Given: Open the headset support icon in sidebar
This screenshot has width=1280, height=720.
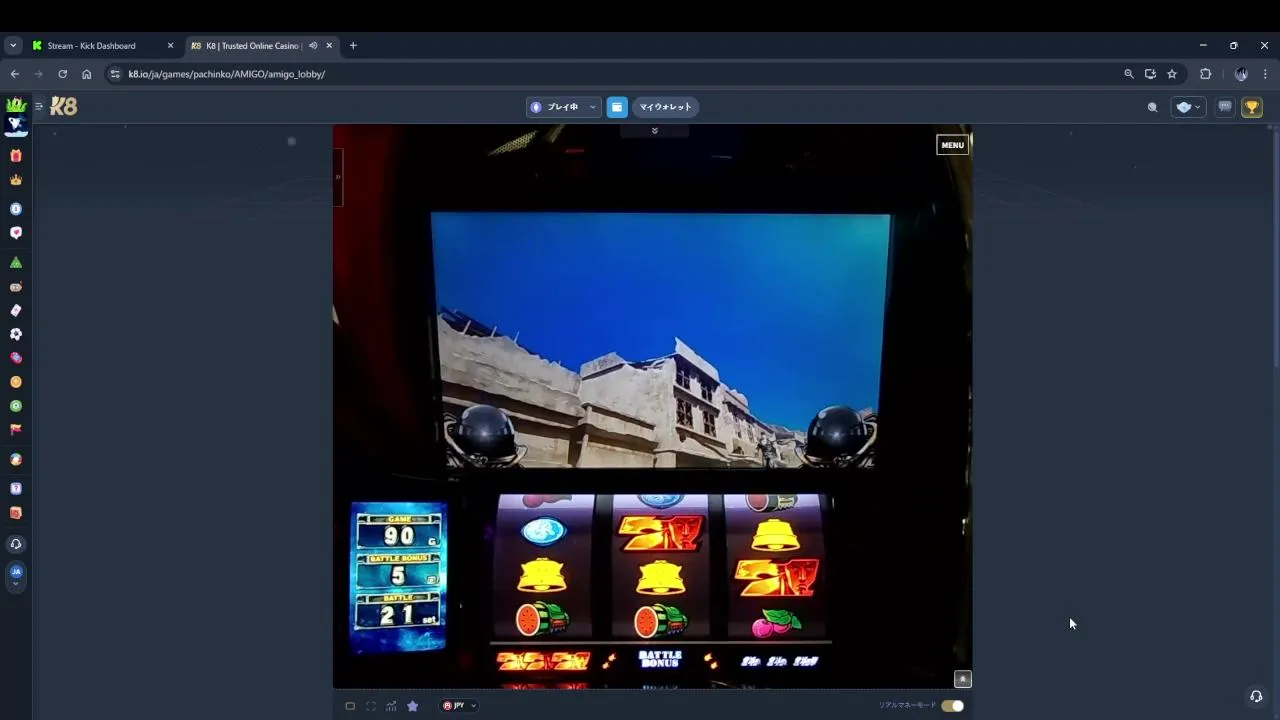Looking at the screenshot, I should pos(15,544).
